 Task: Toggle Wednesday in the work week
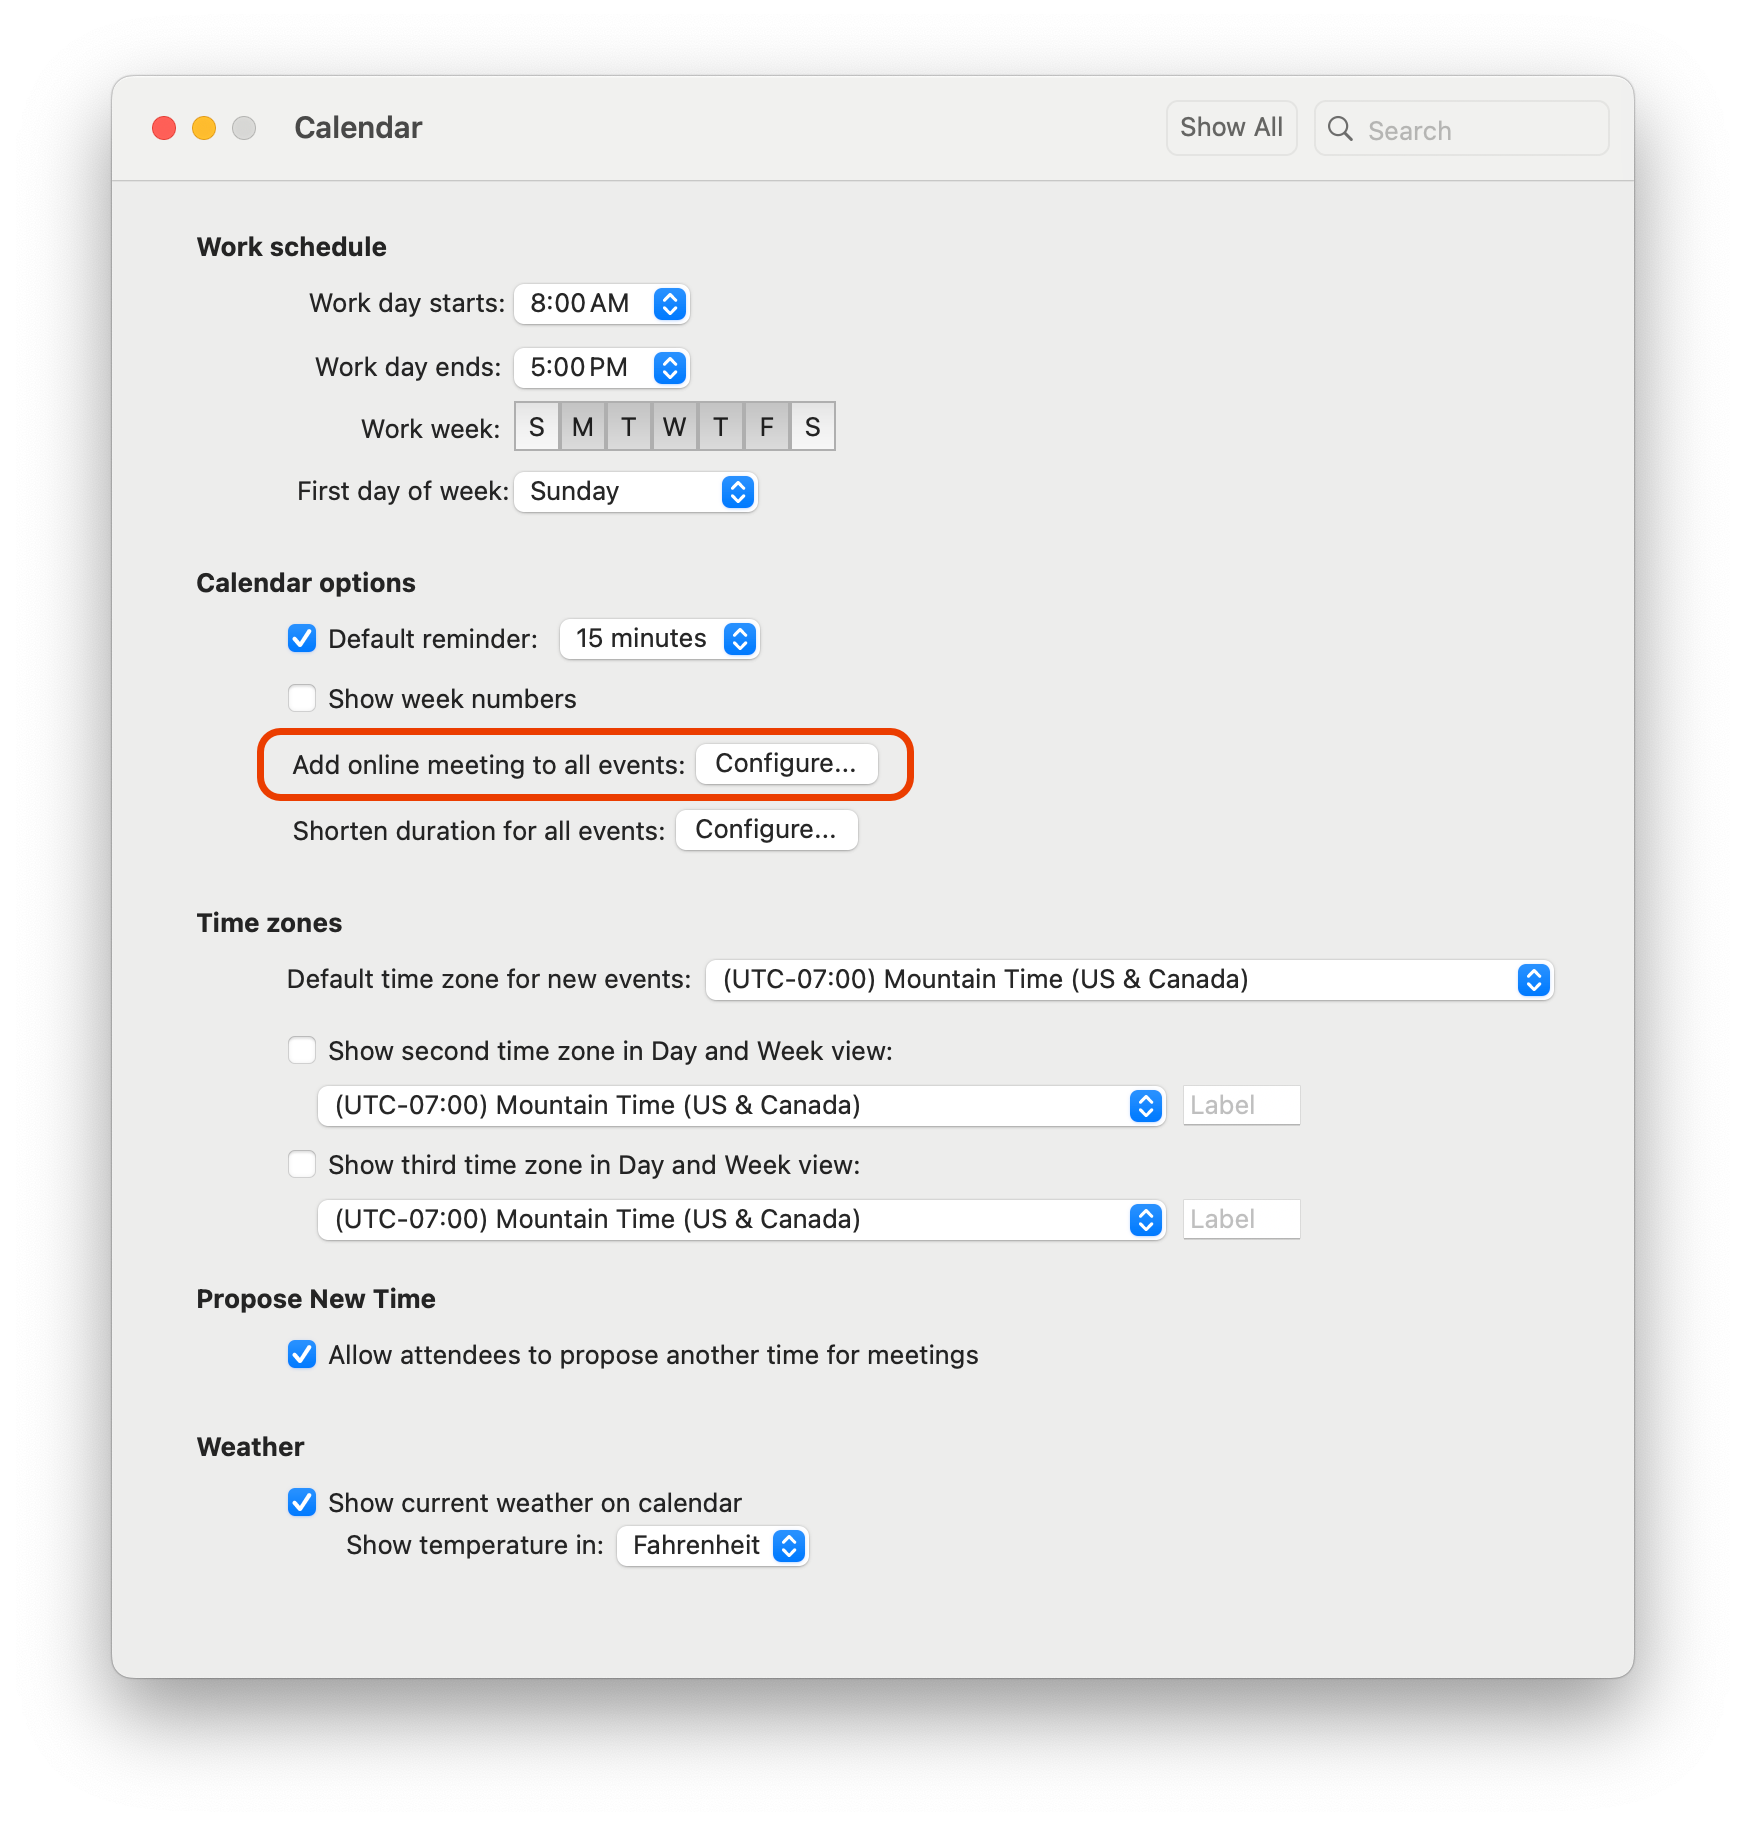pos(674,428)
